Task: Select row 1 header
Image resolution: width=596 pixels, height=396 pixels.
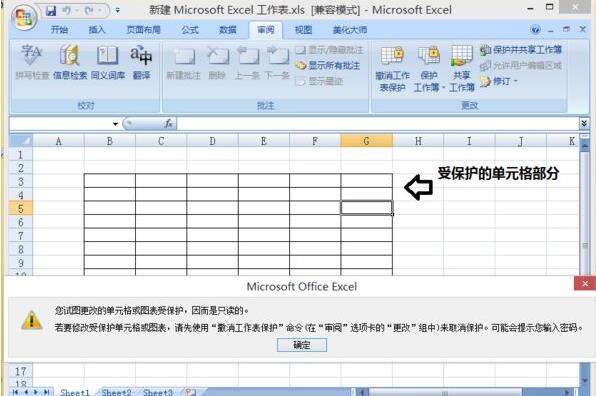Action: [21, 155]
